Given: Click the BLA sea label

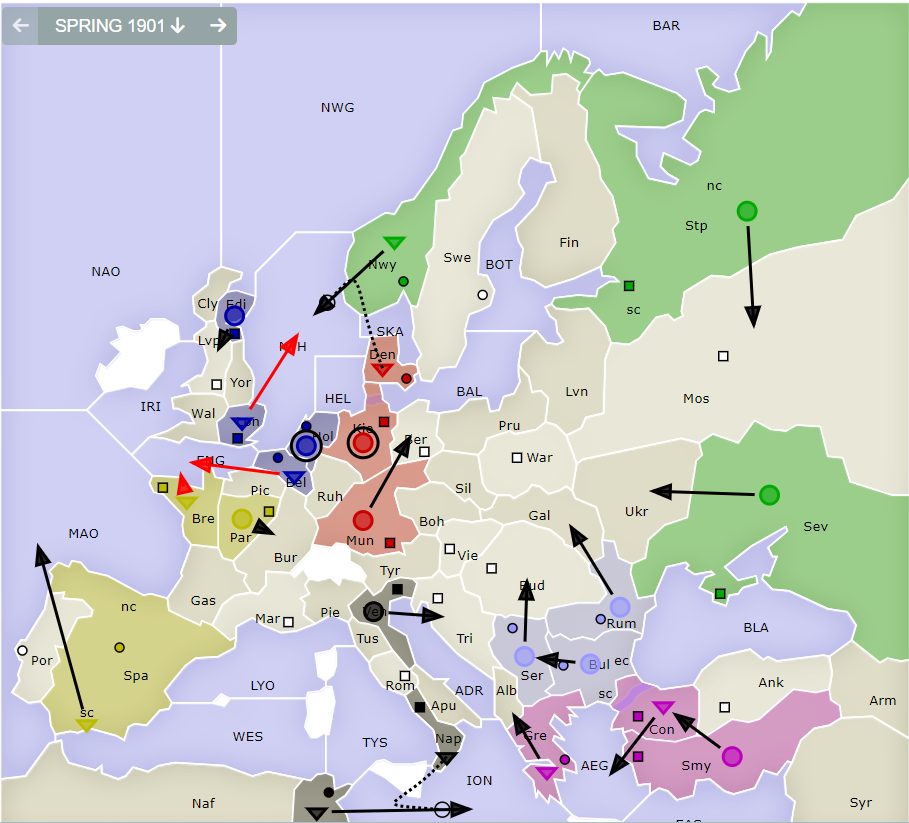Looking at the screenshot, I should pyautogui.click(x=756, y=628).
